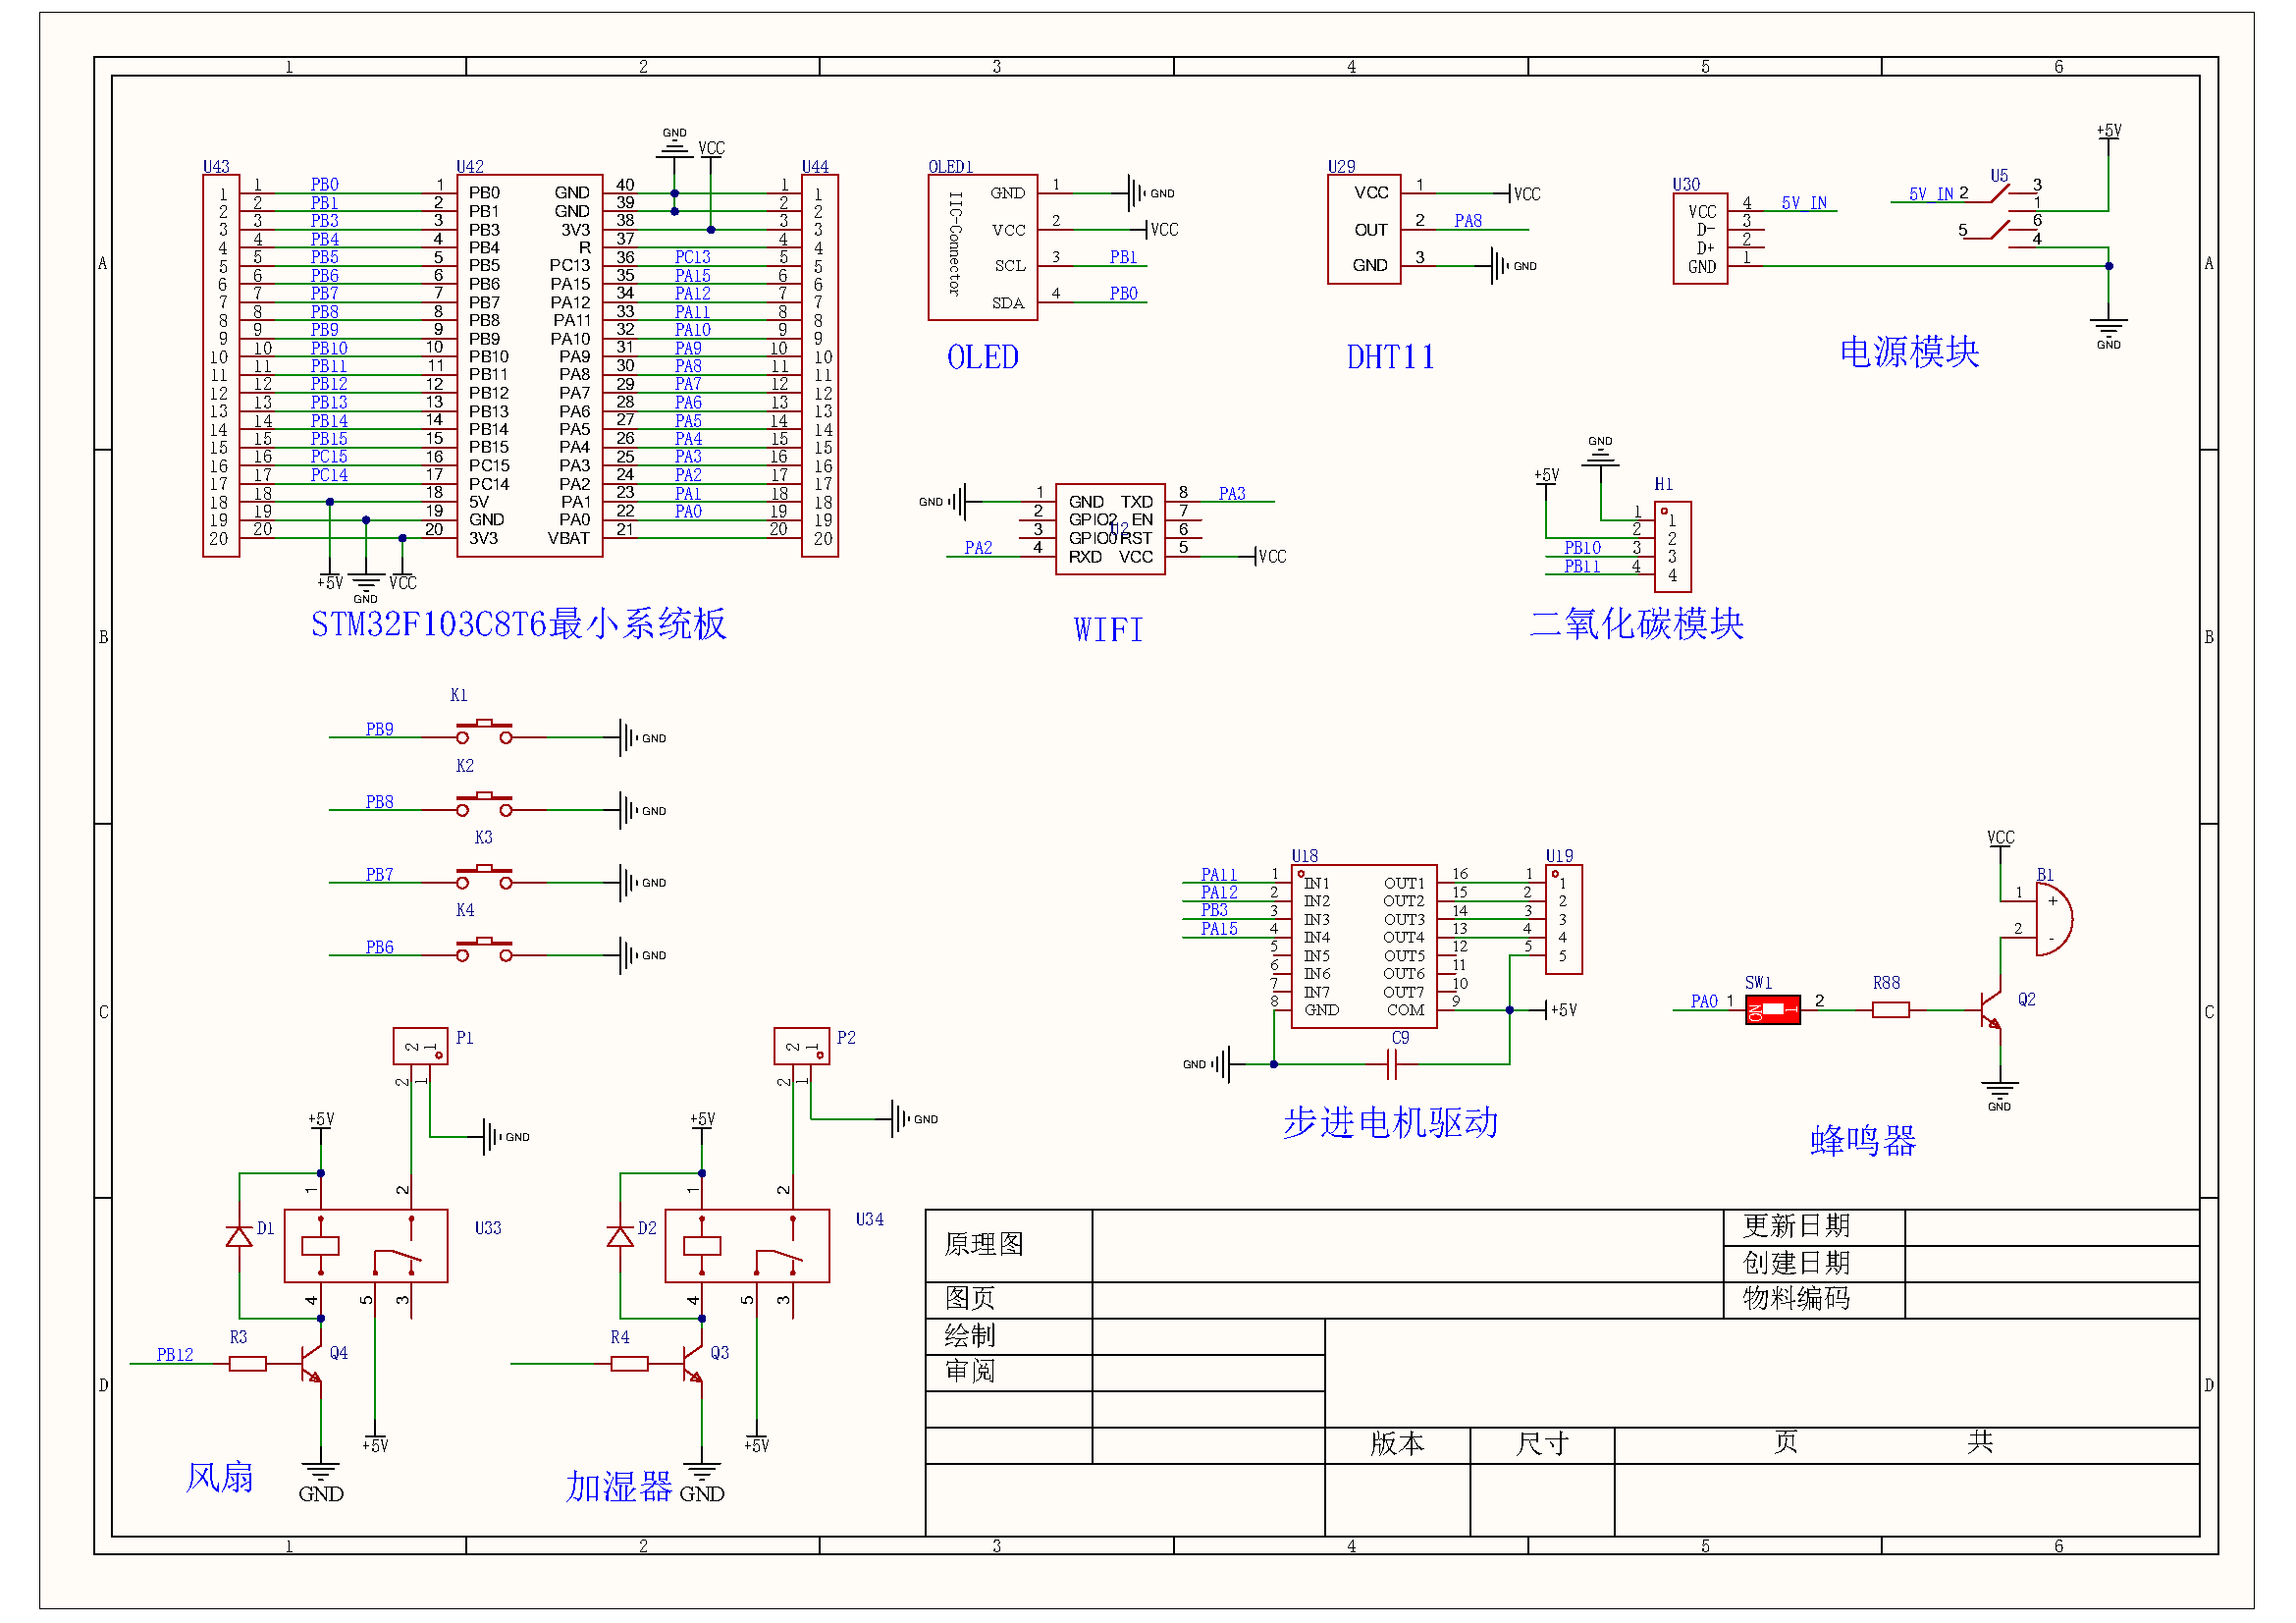This screenshot has height=1623, width=2296.
Task: Select the Q3 transistor symbol
Action: (x=693, y=1366)
